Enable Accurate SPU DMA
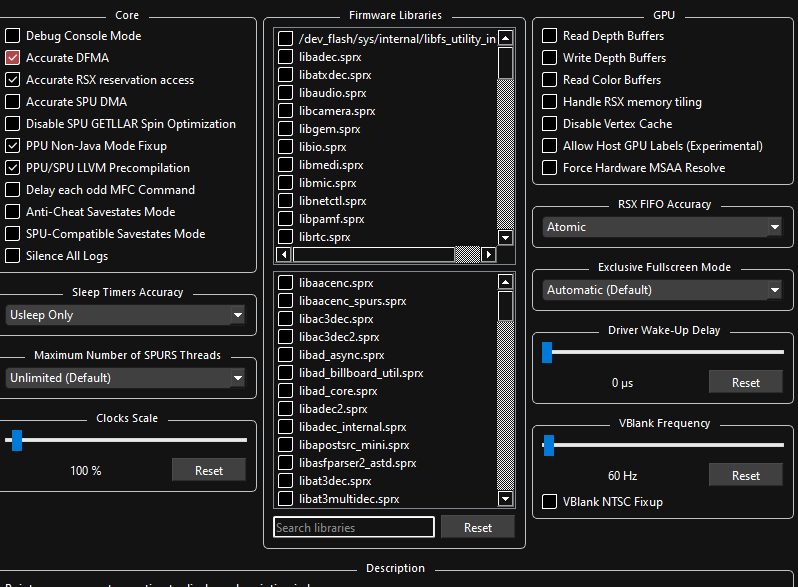 point(13,101)
